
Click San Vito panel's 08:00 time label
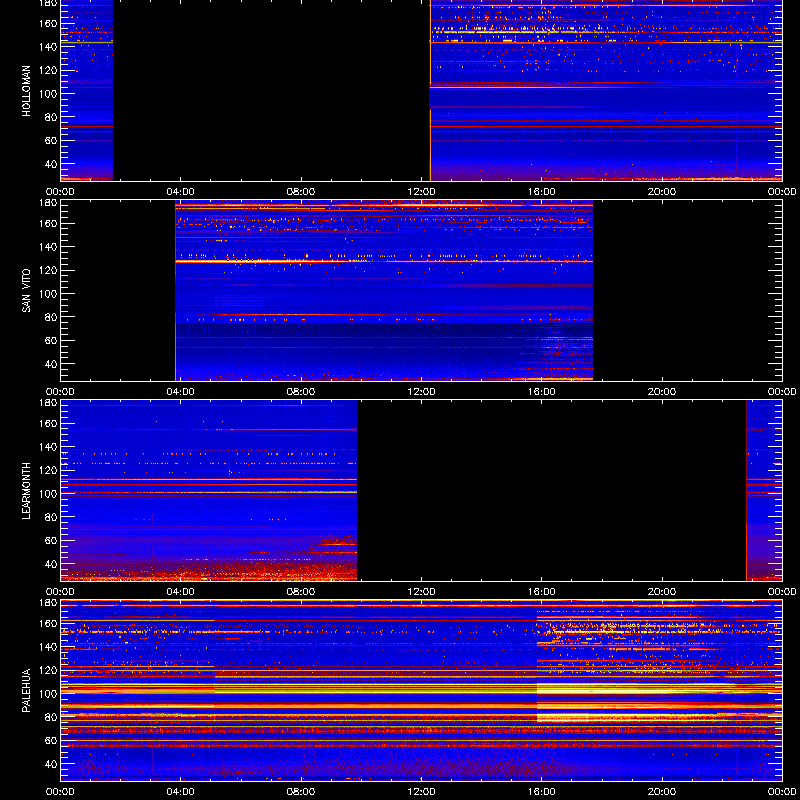click(301, 392)
